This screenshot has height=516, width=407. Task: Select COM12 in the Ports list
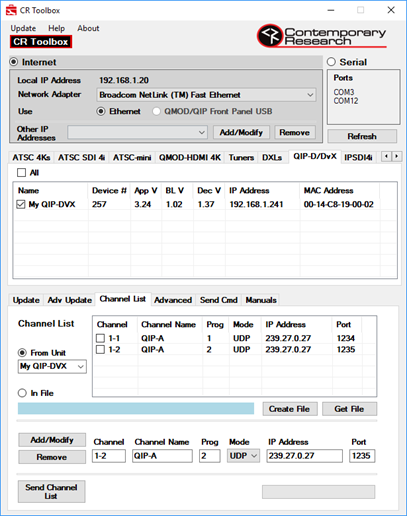tap(346, 101)
